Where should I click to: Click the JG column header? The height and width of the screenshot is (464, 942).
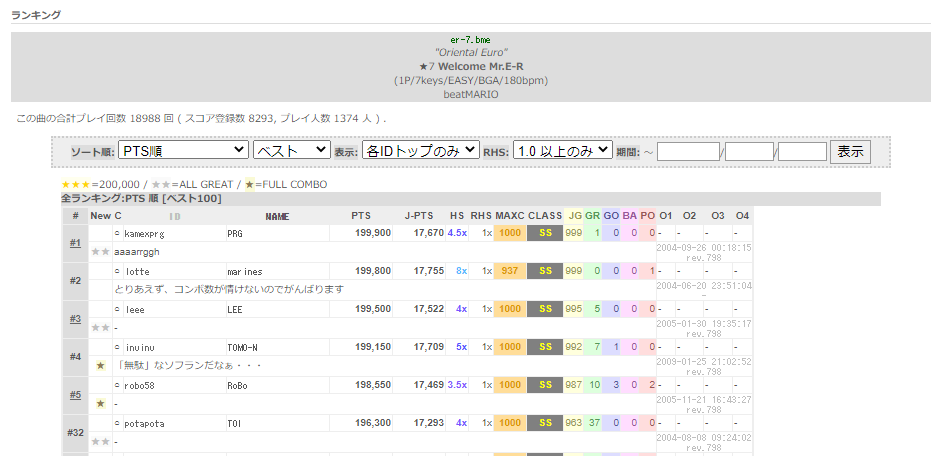(x=575, y=216)
